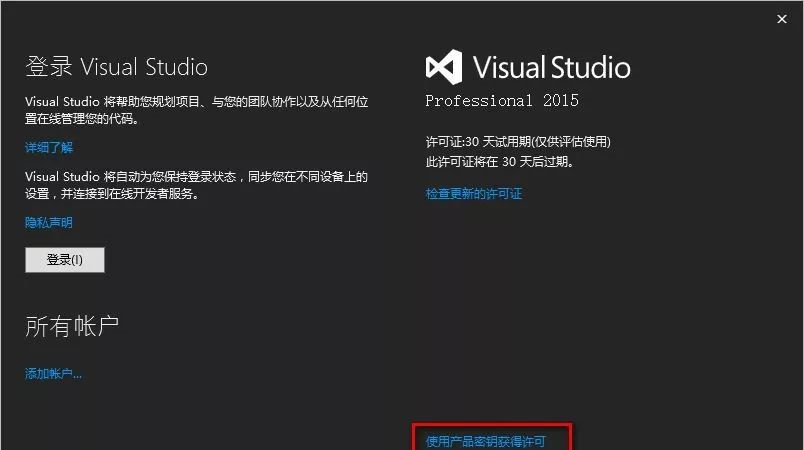Click the 所有帐户 heading
The width and height of the screenshot is (804, 450).
72,326
